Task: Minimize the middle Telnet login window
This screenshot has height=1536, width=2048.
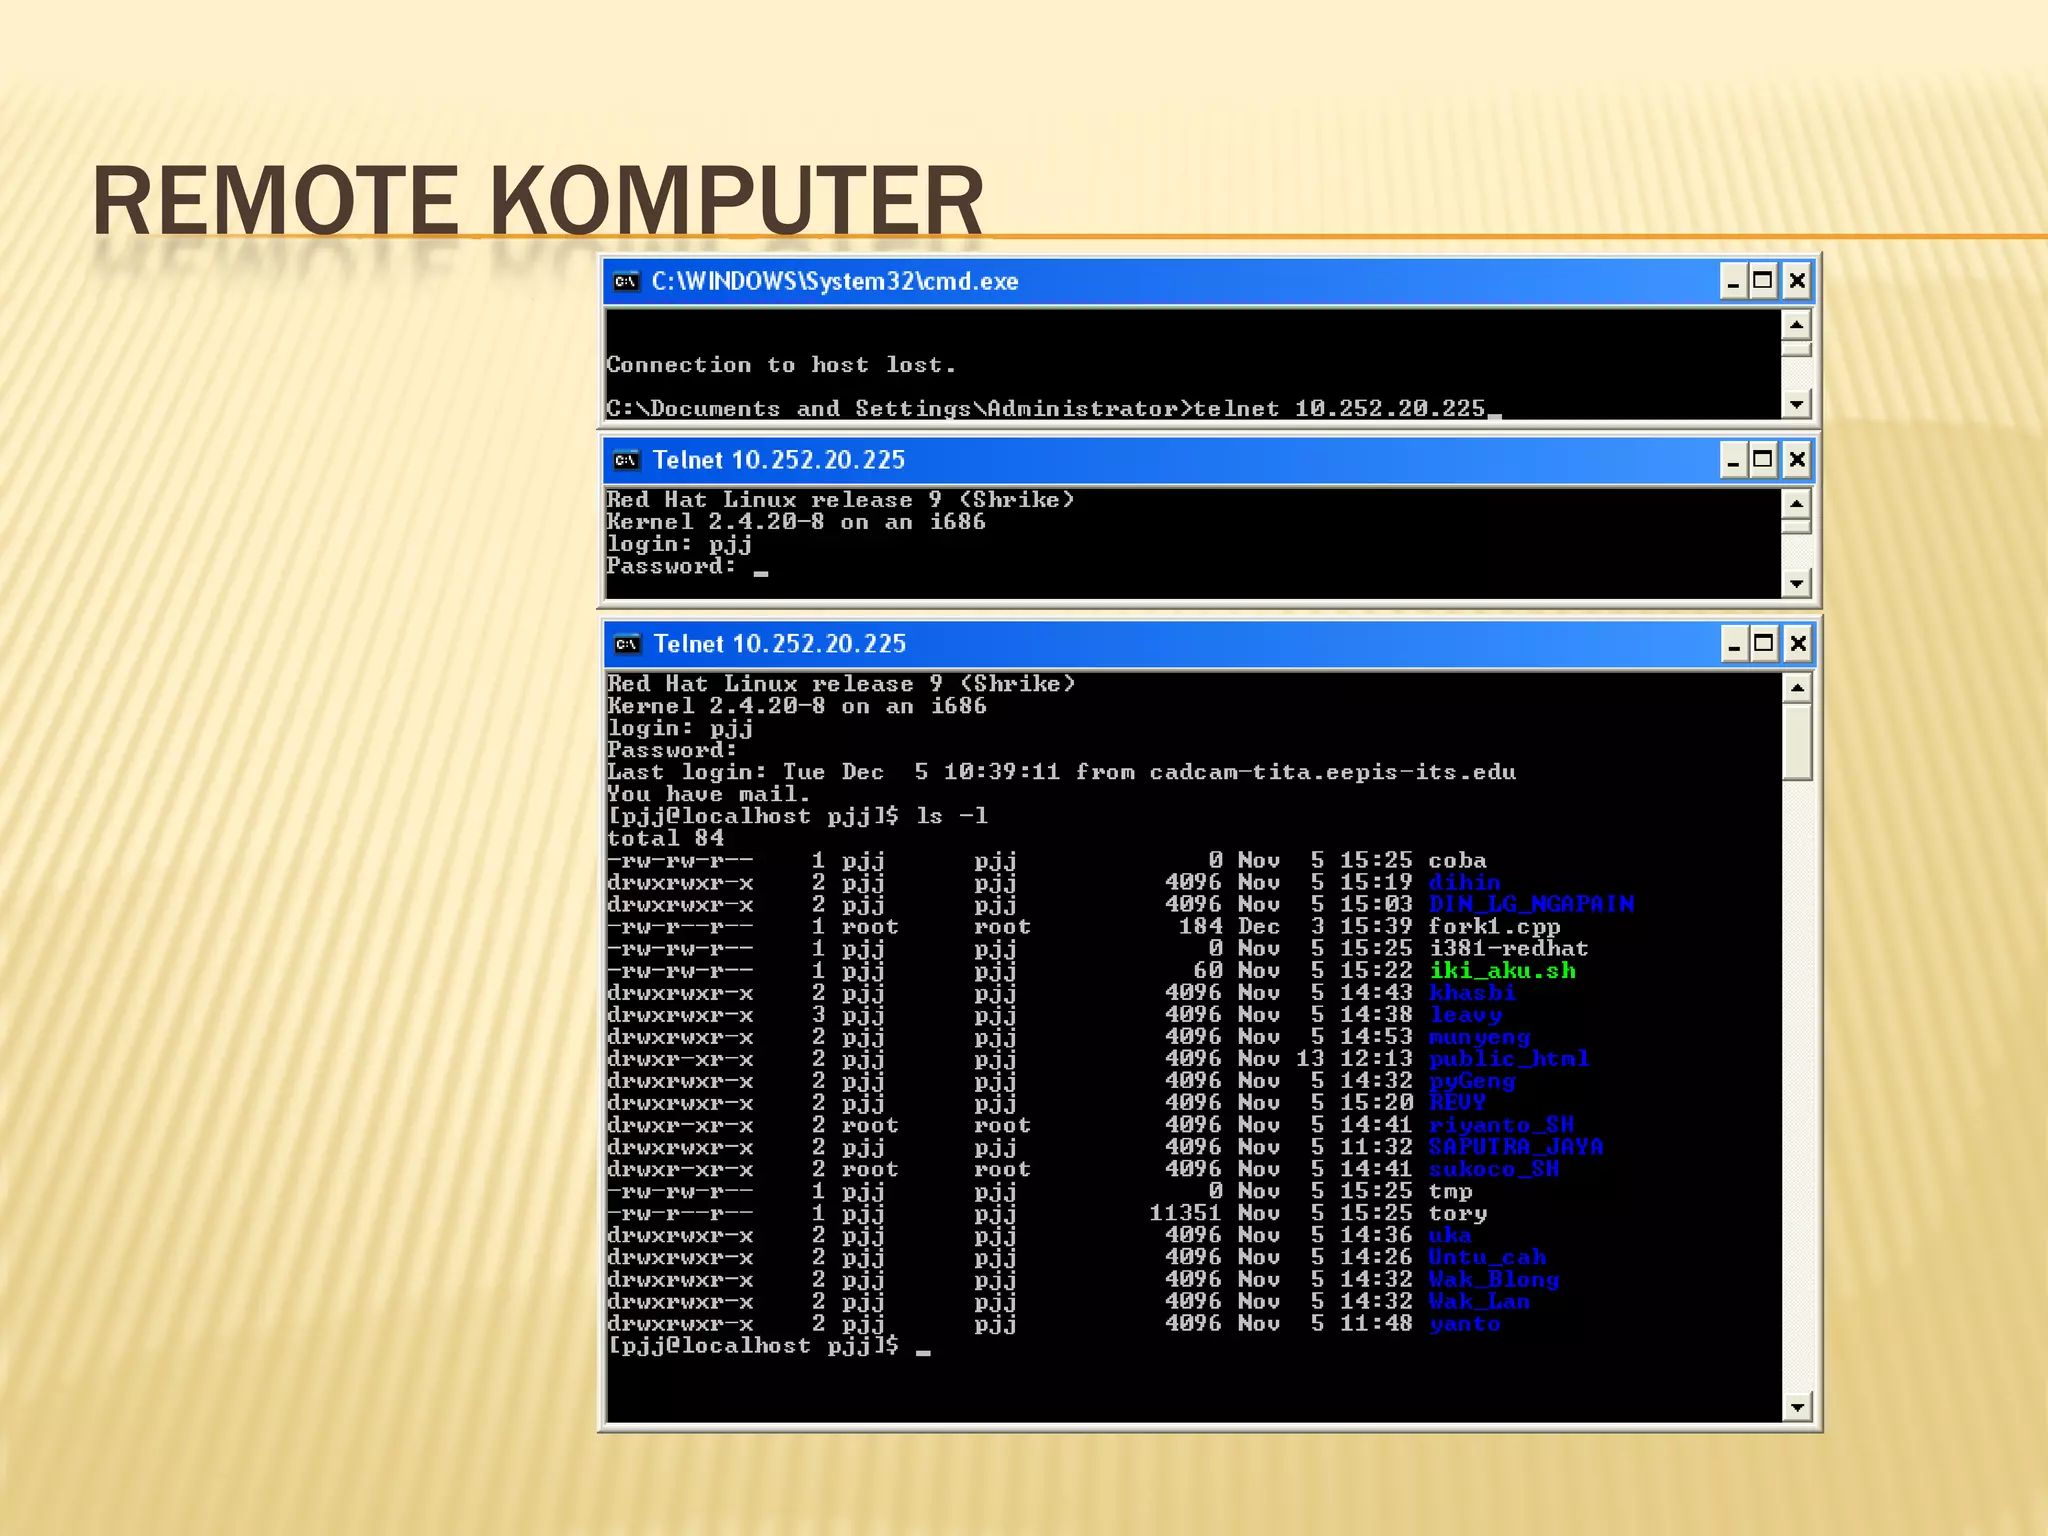Action: click(x=1733, y=460)
